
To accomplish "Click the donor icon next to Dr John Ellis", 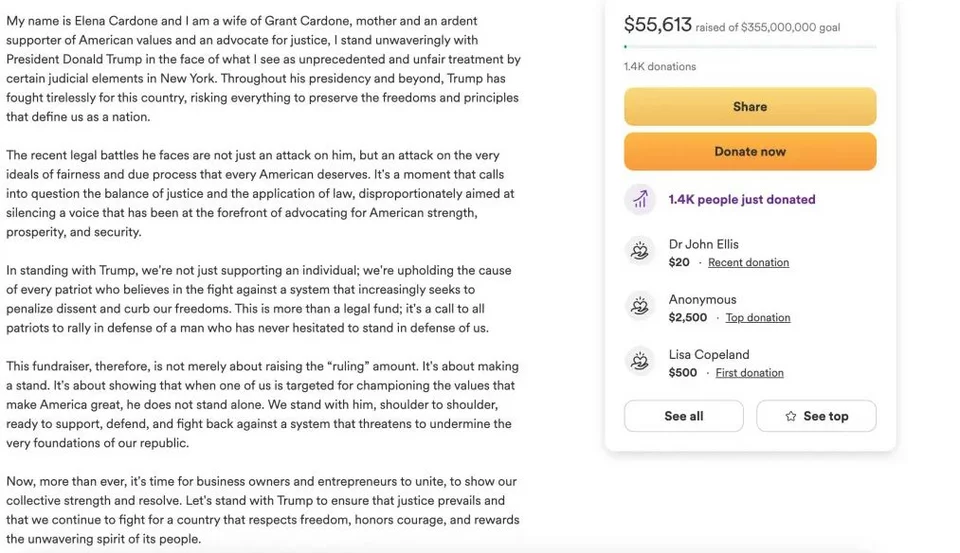I will [x=640, y=252].
